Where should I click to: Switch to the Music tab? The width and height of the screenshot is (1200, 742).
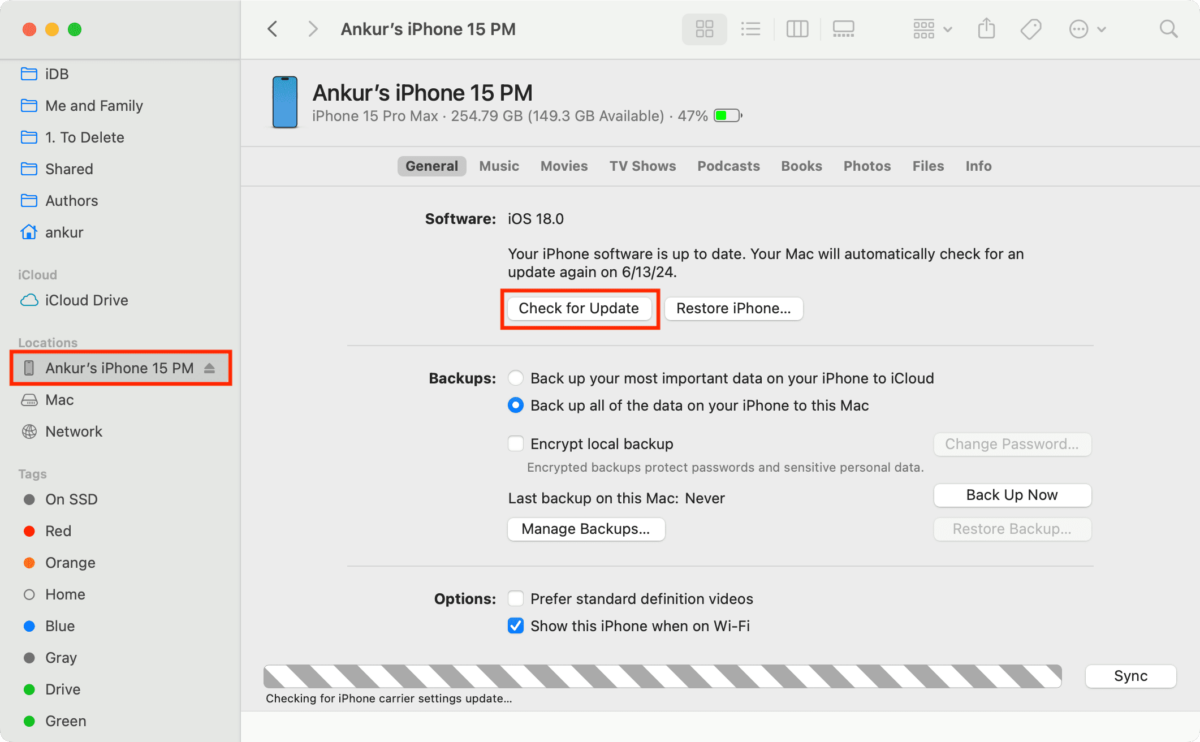pos(499,166)
